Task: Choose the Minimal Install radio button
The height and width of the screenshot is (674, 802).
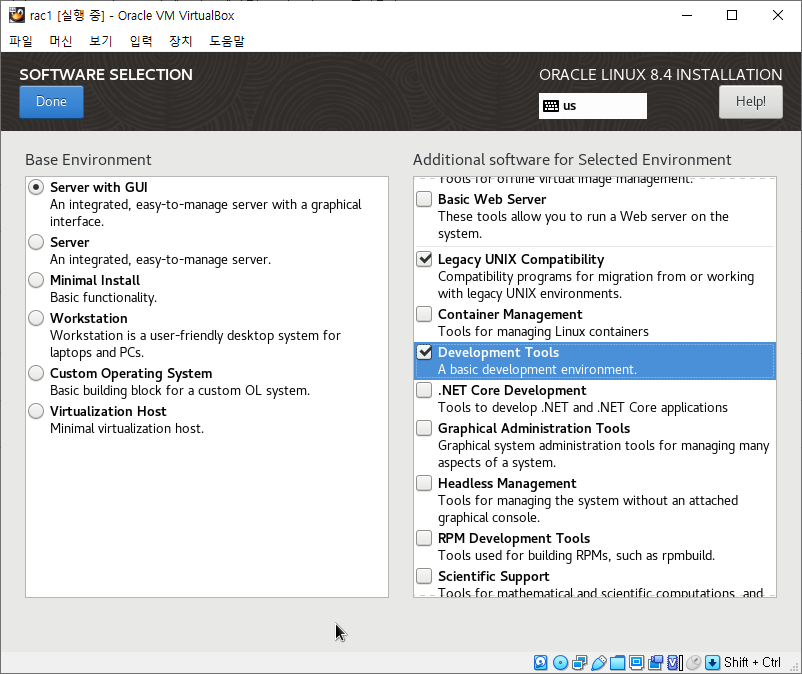Action: pyautogui.click(x=36, y=280)
